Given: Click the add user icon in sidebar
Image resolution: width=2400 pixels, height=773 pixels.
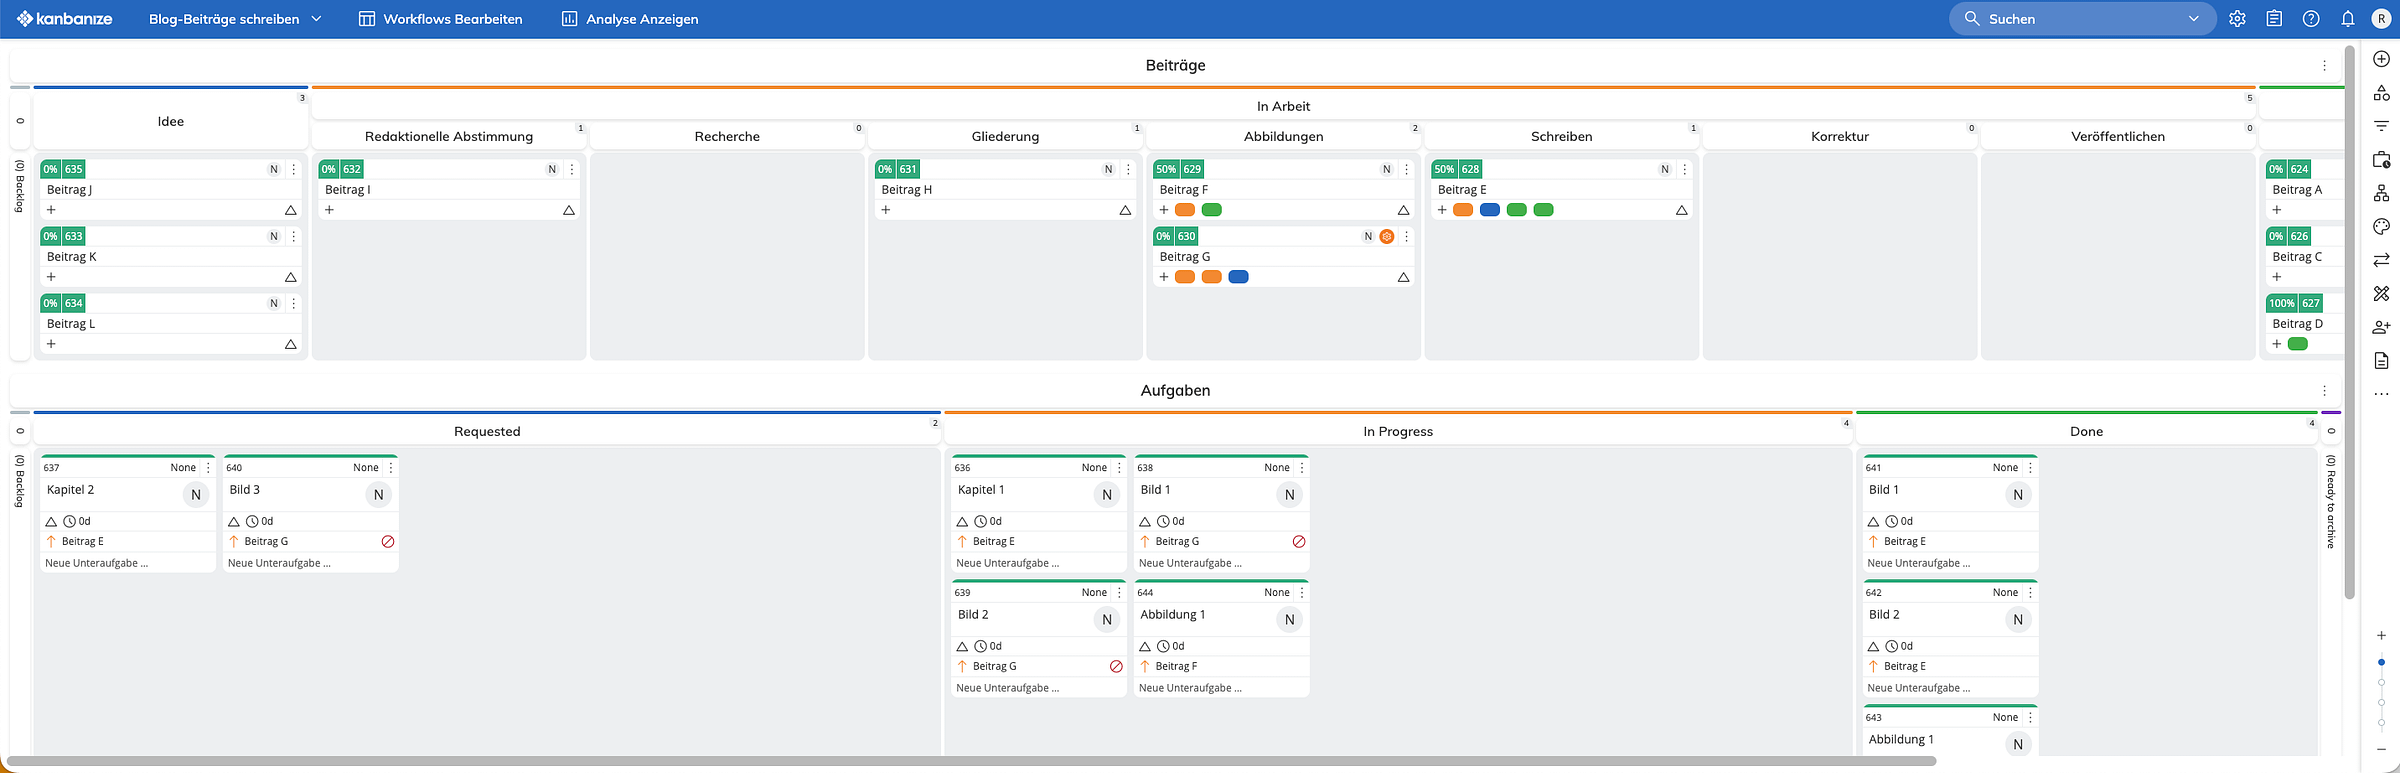Looking at the screenshot, I should pyautogui.click(x=2382, y=327).
